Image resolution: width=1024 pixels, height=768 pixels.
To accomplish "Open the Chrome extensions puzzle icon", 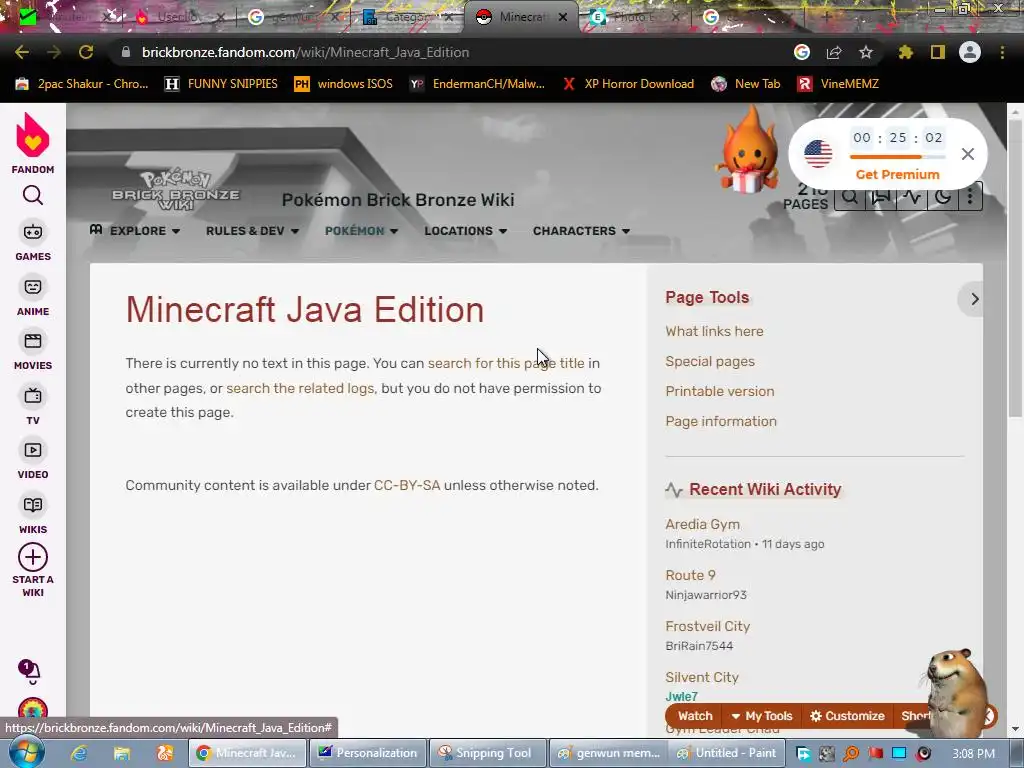I will [x=905, y=52].
